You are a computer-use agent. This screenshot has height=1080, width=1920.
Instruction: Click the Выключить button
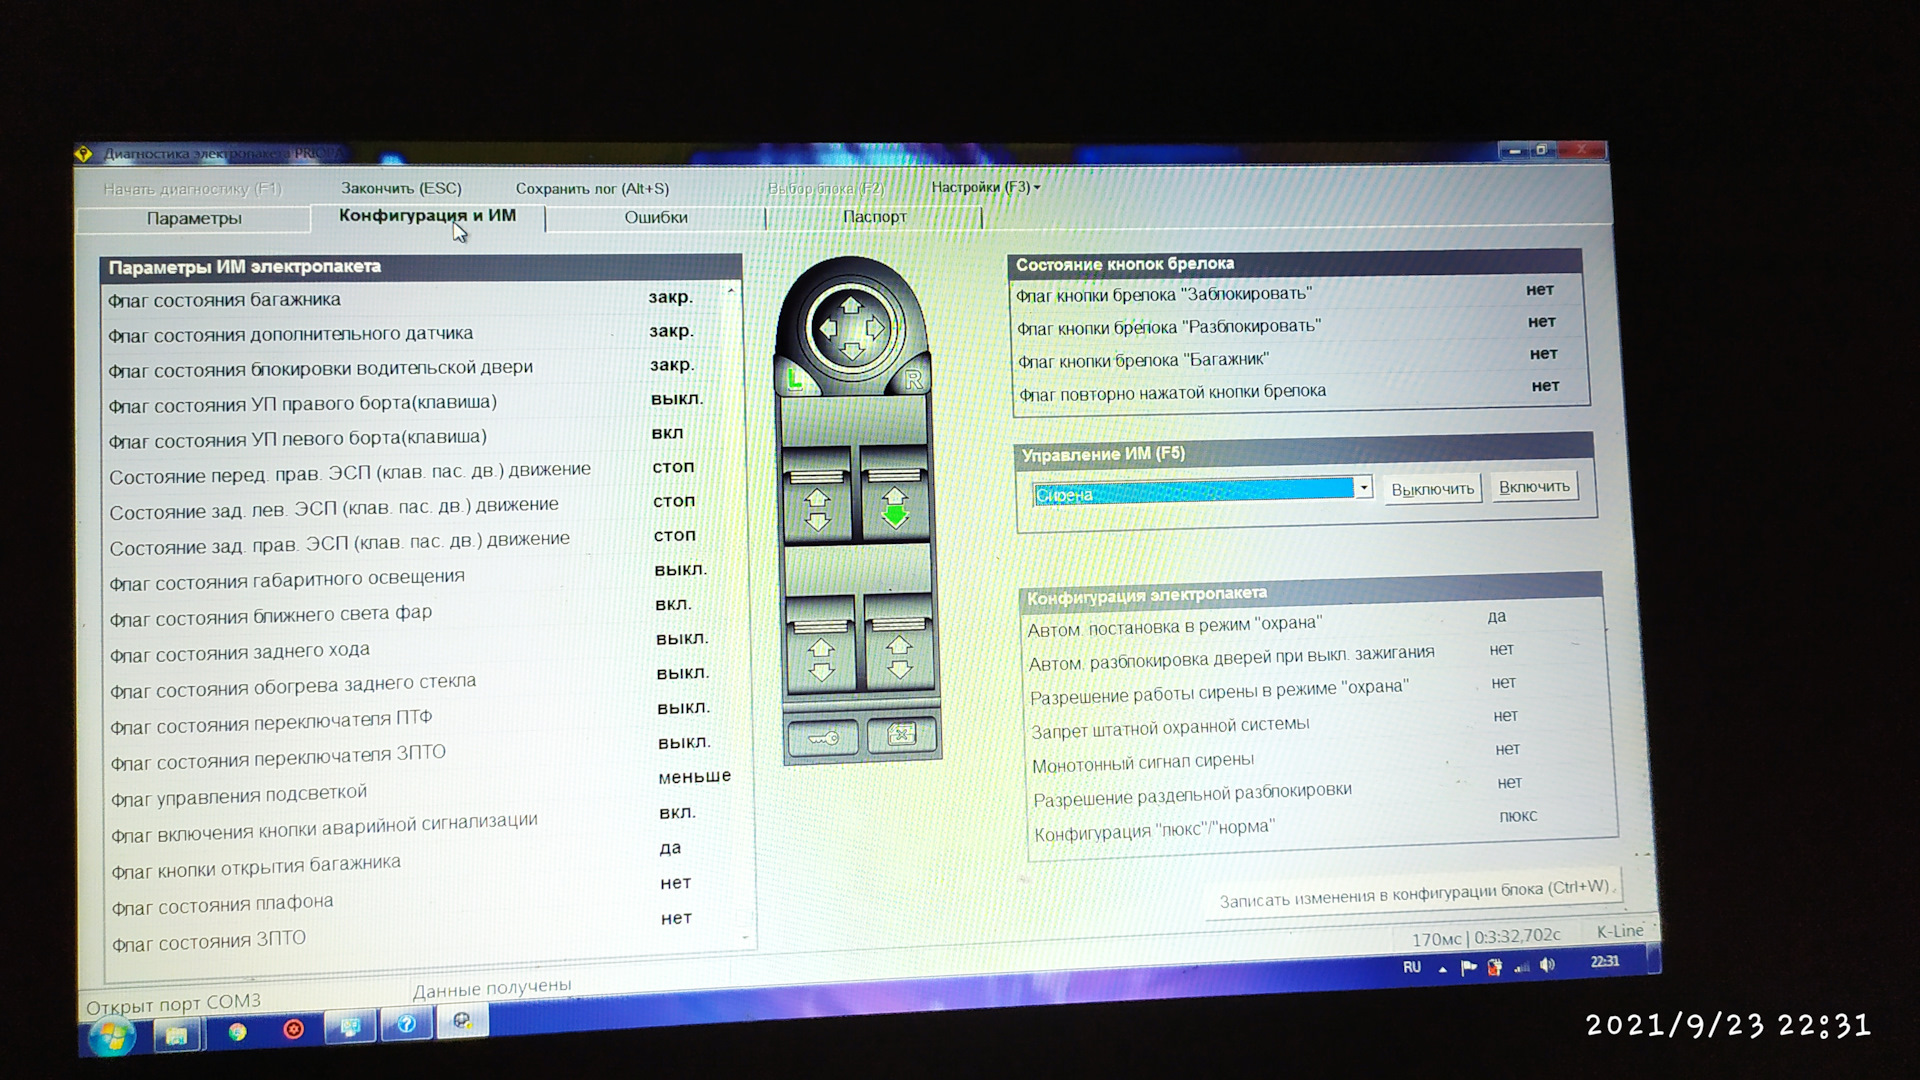click(1432, 489)
